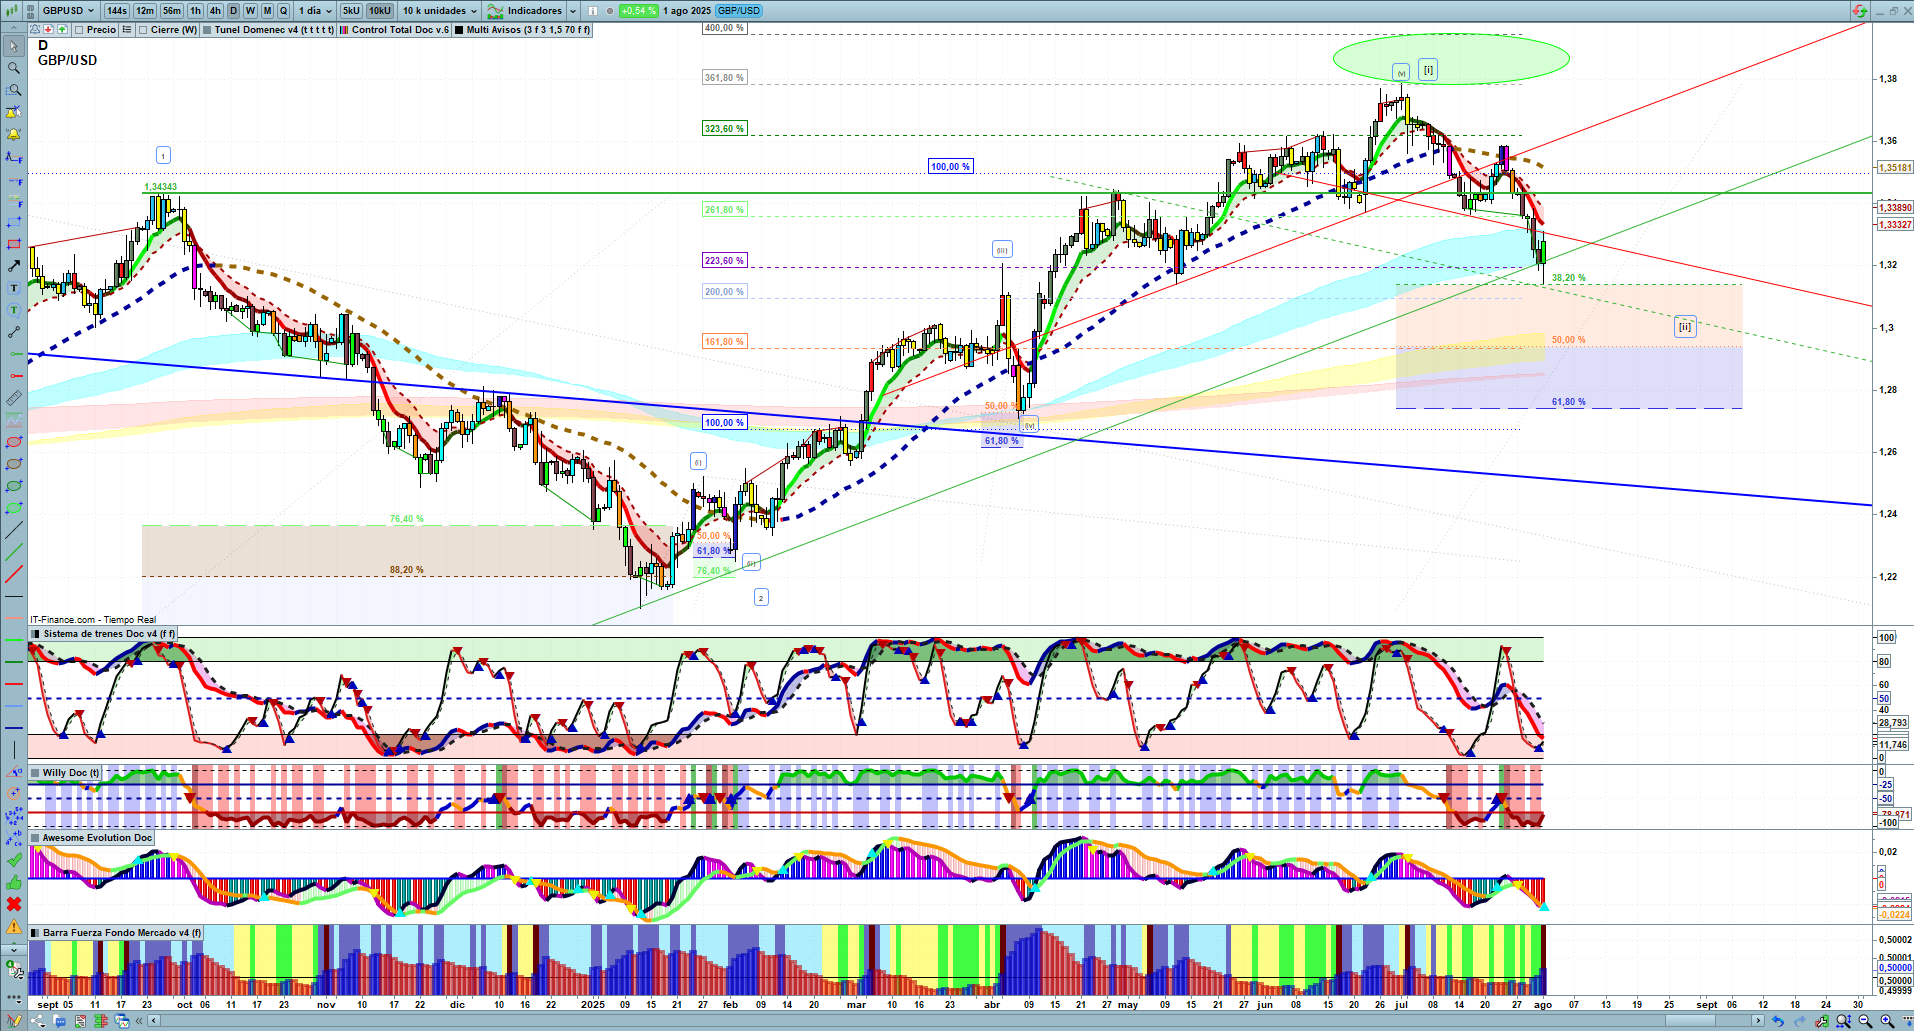Screen dimensions: 1914x1031
Task: Click the Multi Avisos indicator label
Action: (528, 30)
